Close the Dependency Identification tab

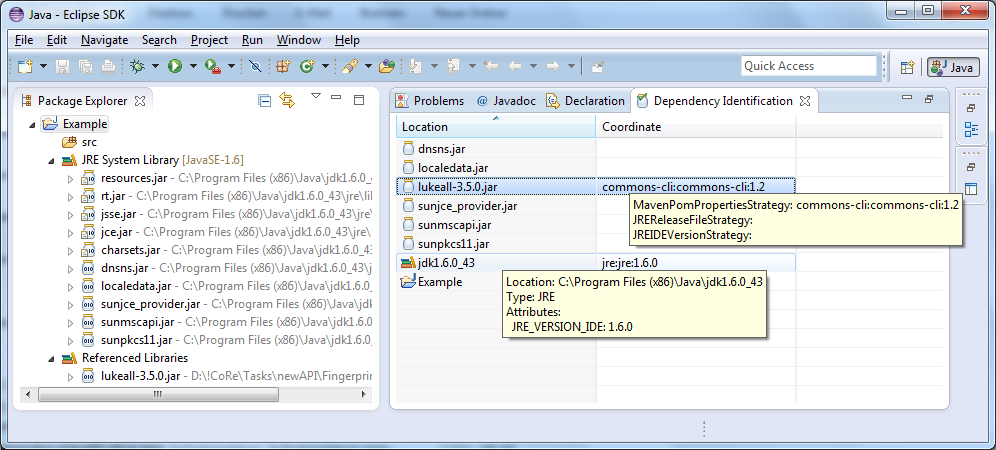click(805, 100)
